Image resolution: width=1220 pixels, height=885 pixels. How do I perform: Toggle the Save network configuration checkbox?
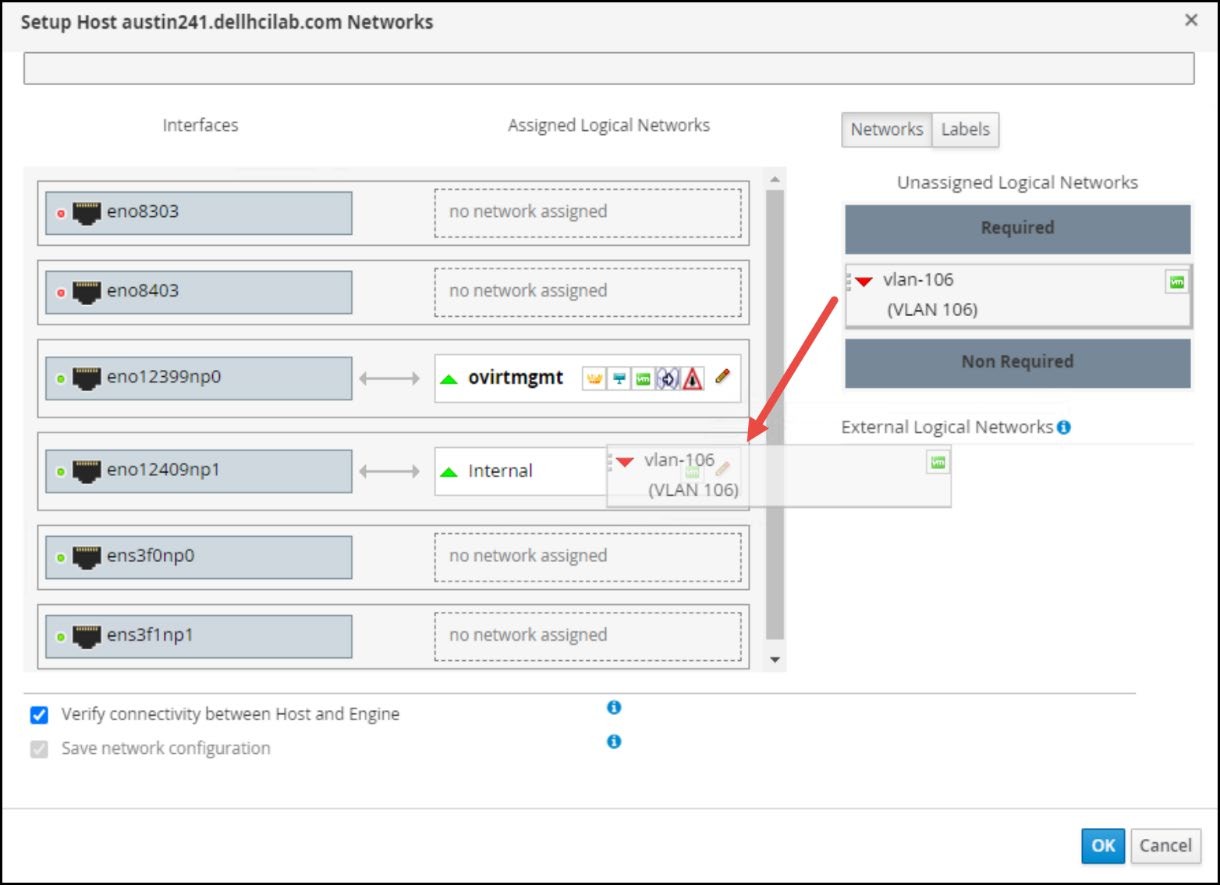pyautogui.click(x=40, y=749)
